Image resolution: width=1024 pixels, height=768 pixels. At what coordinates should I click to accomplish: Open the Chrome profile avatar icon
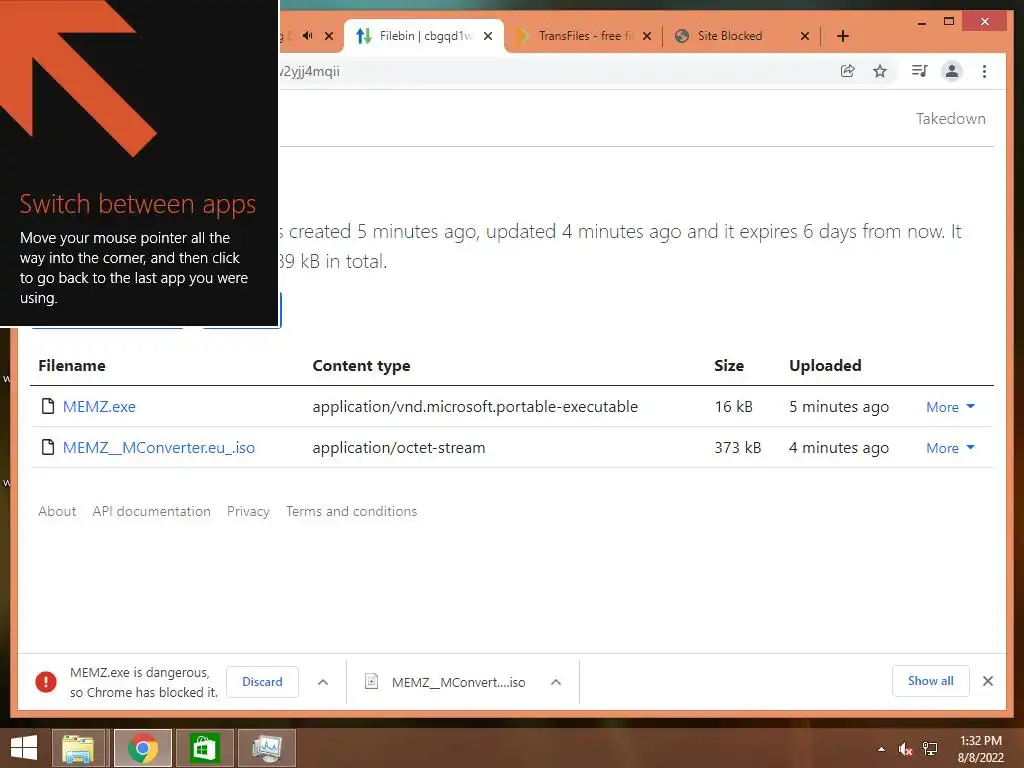click(952, 71)
